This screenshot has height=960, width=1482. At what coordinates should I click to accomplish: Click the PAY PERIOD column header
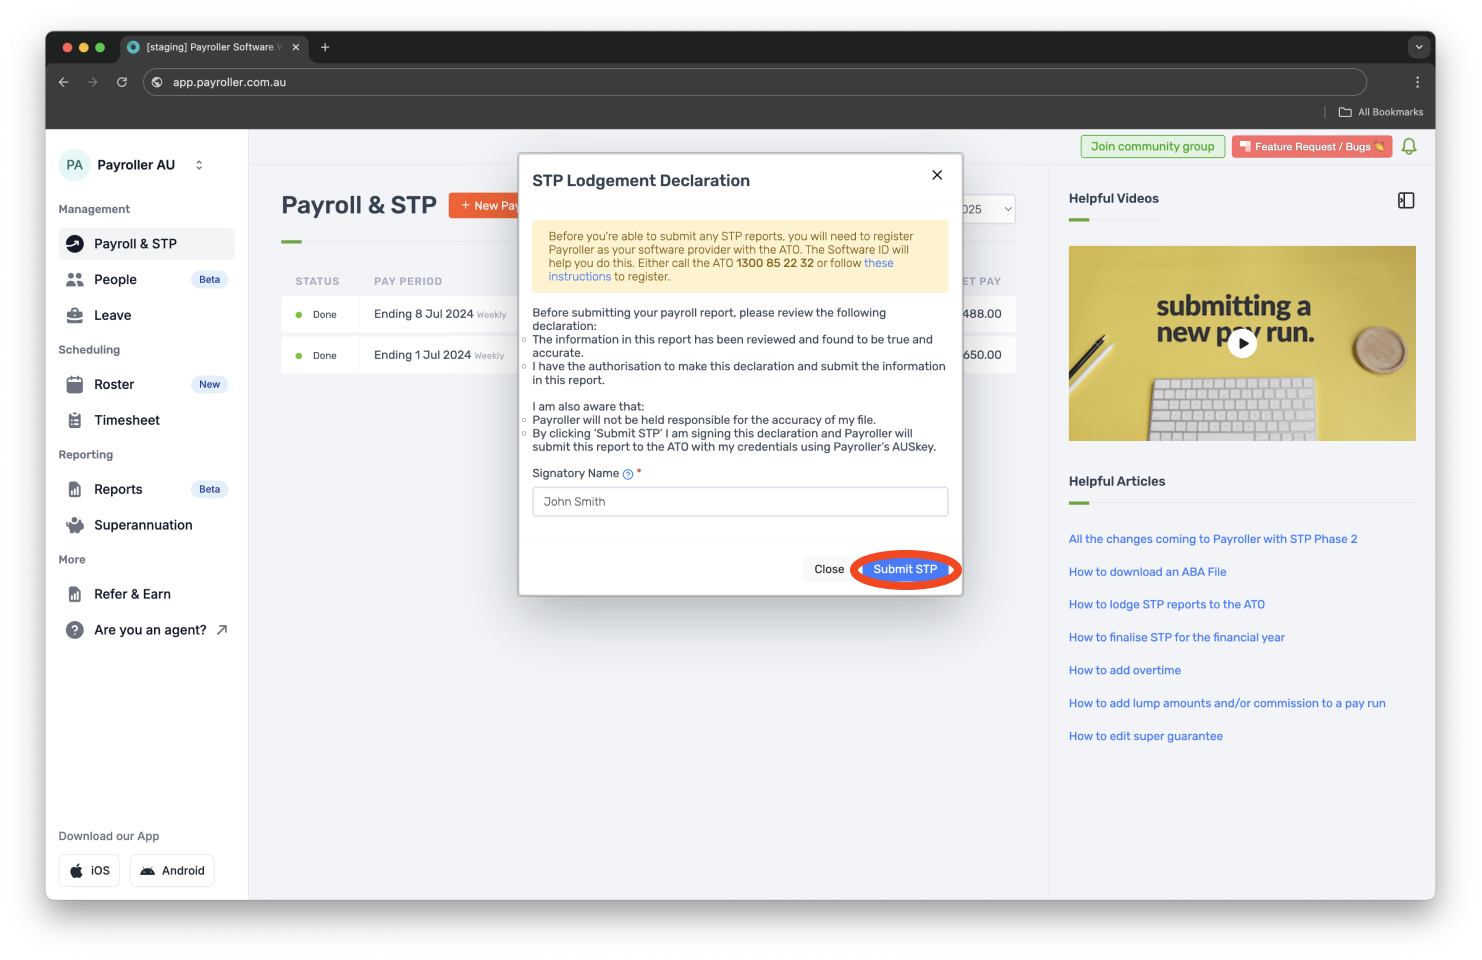tap(408, 282)
